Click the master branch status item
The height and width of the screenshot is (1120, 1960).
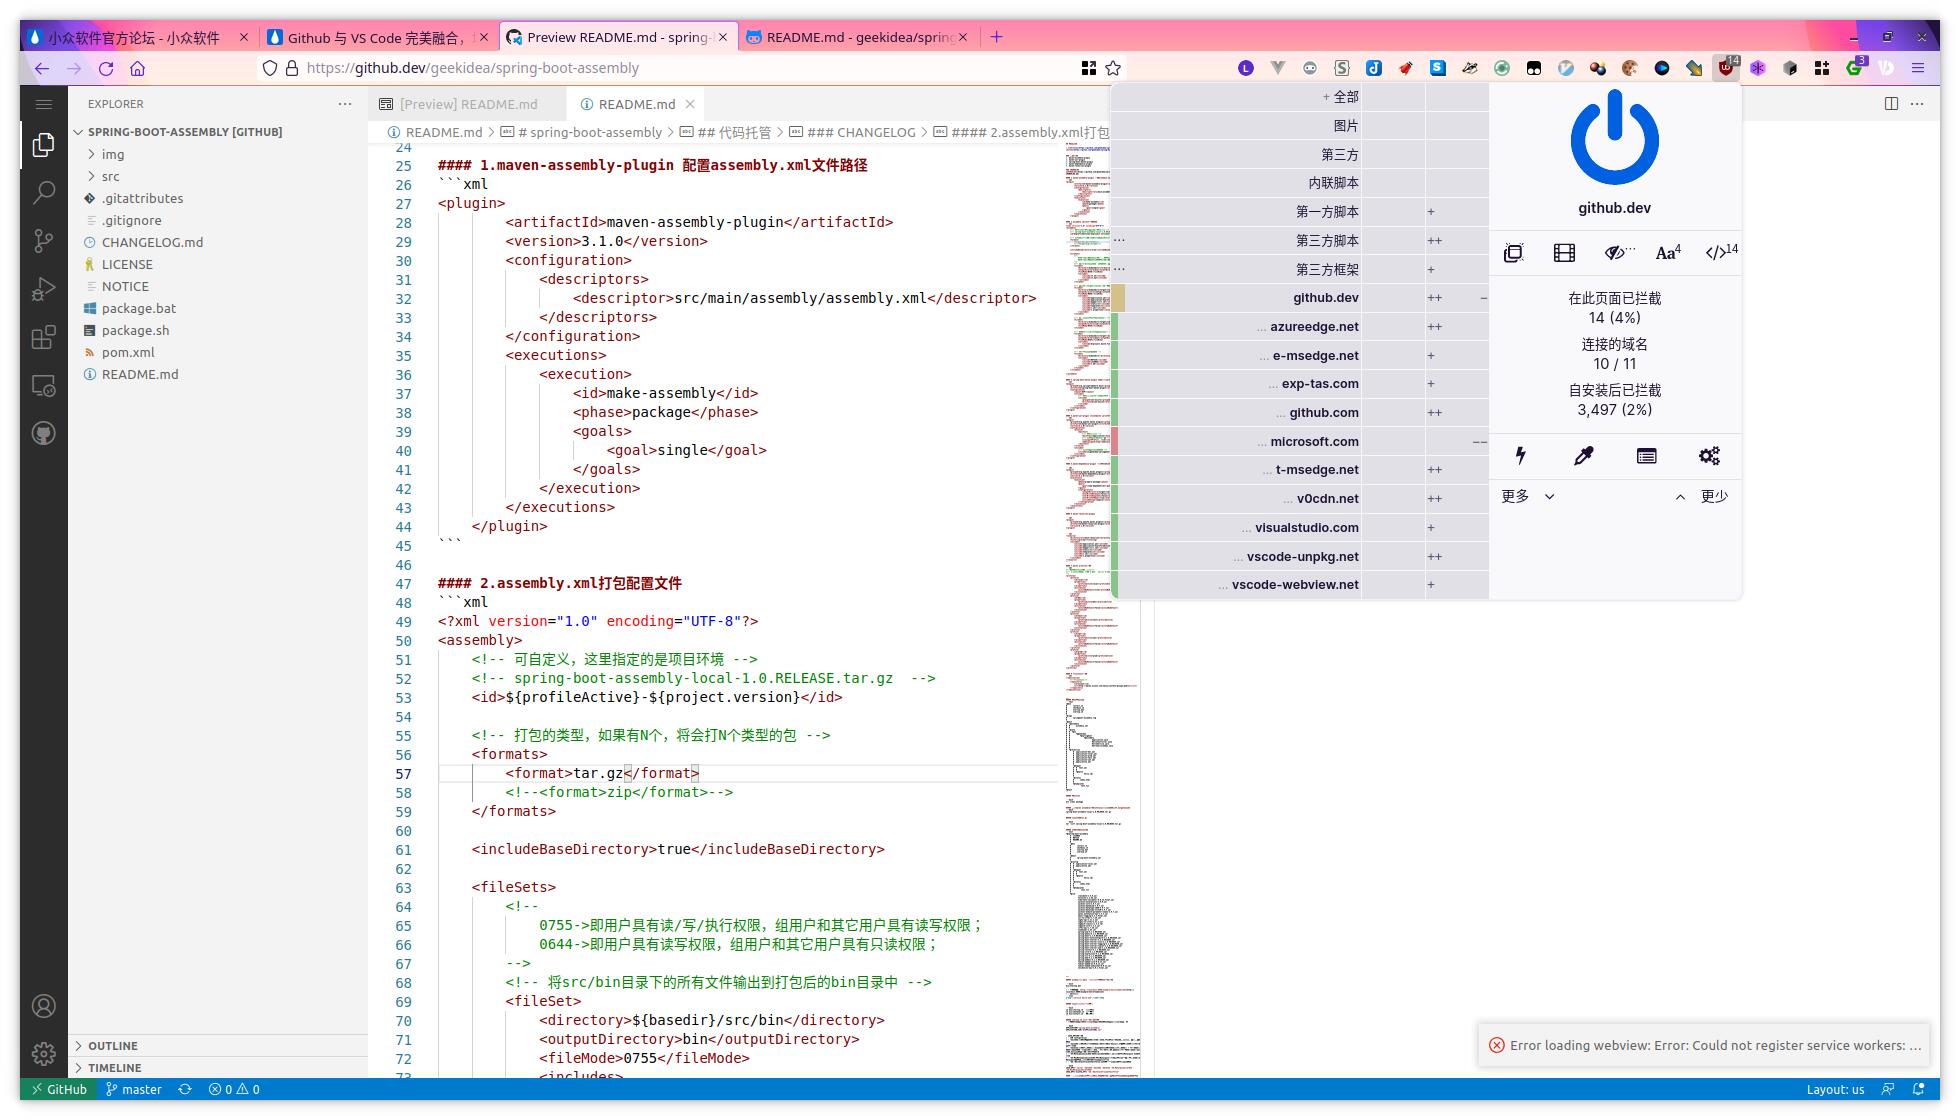coord(134,1089)
